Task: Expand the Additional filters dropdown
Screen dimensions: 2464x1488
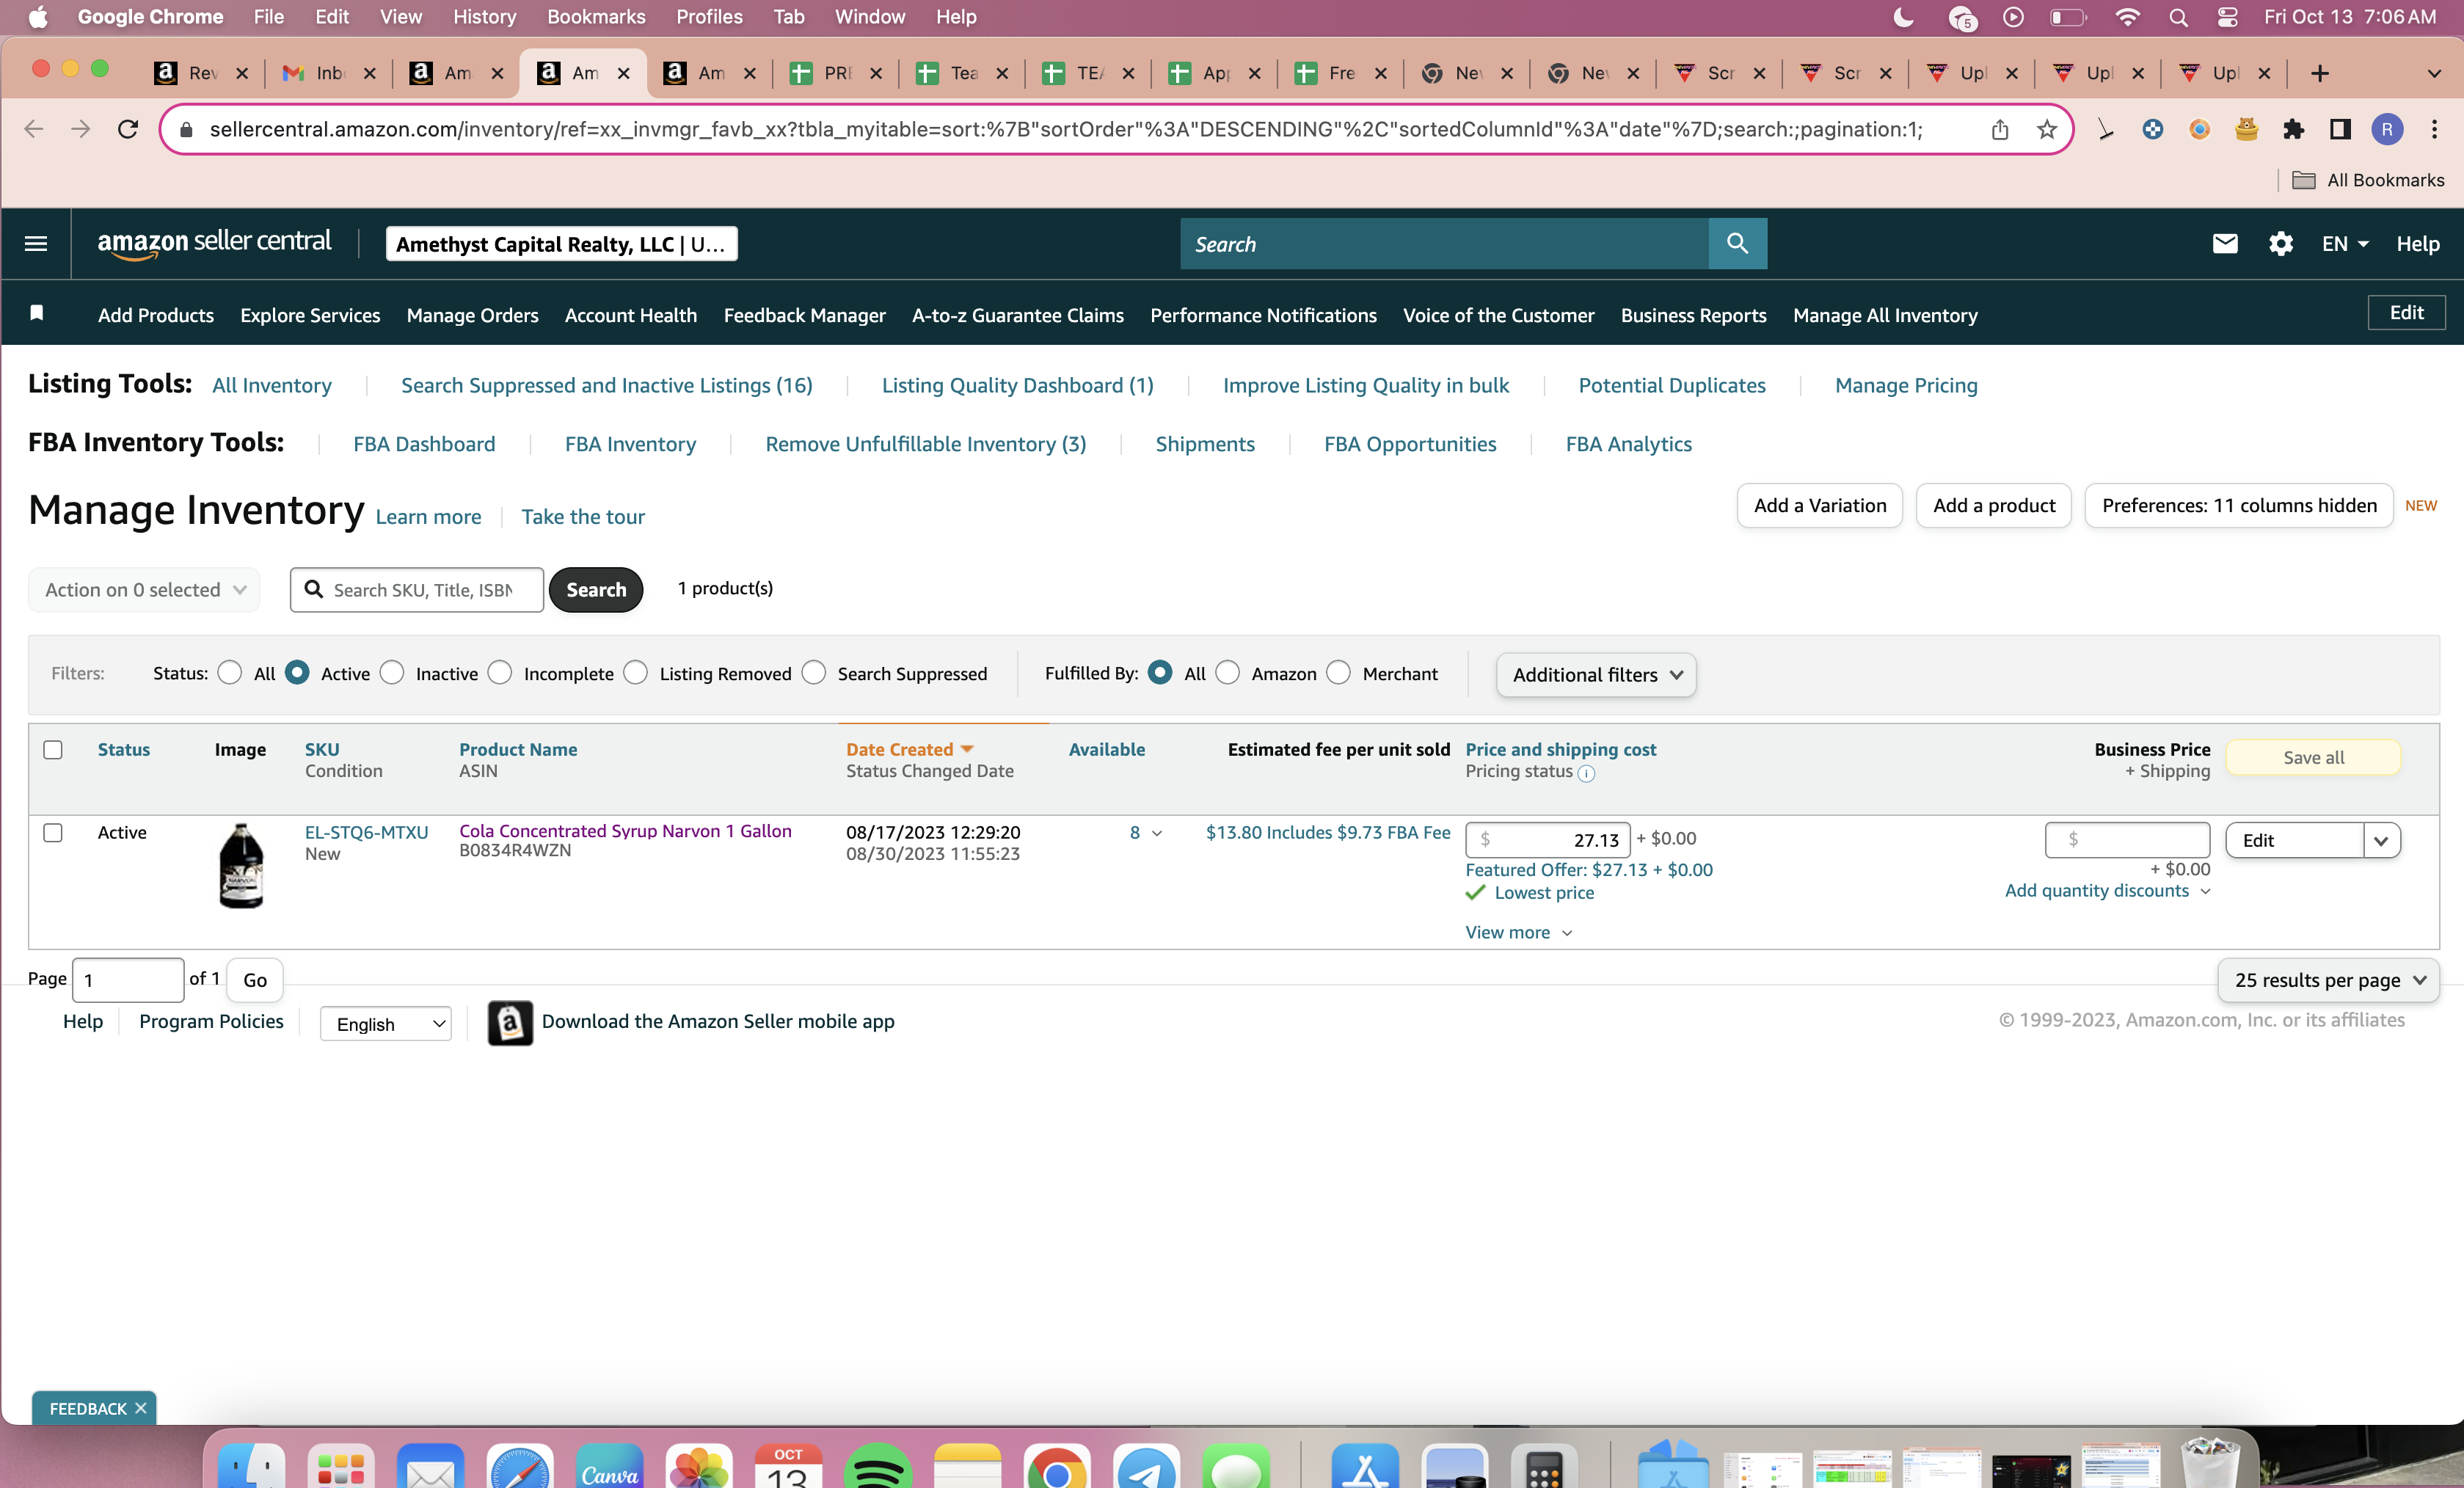Action: (1596, 675)
